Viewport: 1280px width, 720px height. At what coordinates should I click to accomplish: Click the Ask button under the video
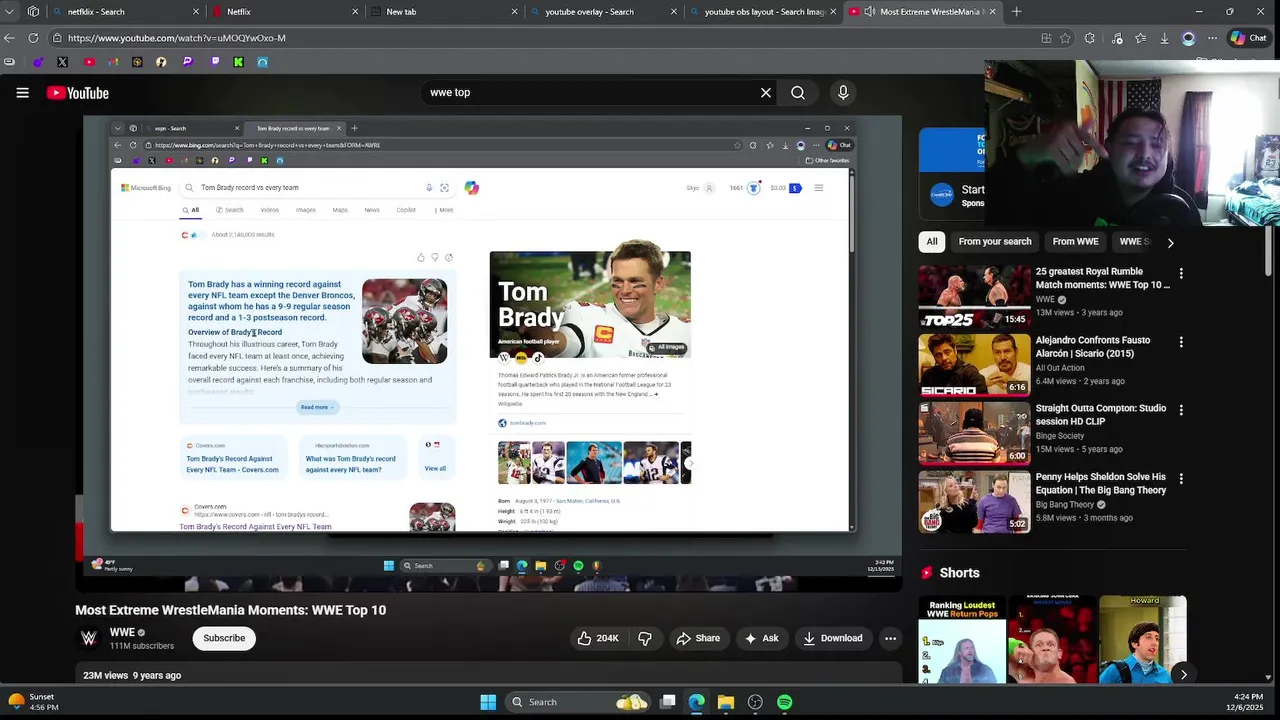click(x=761, y=638)
